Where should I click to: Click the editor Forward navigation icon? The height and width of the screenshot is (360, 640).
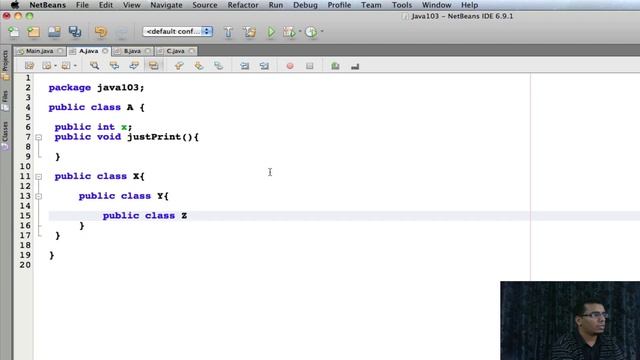coord(66,66)
